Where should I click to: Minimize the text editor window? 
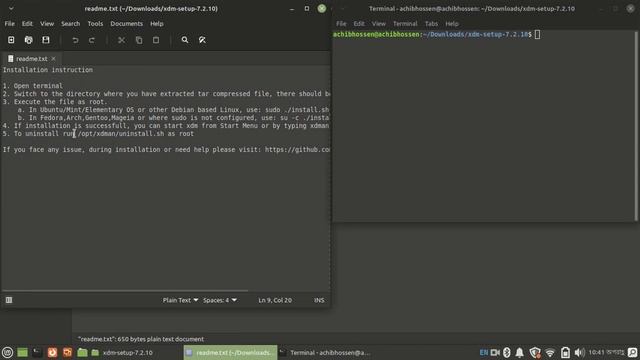(292, 8)
